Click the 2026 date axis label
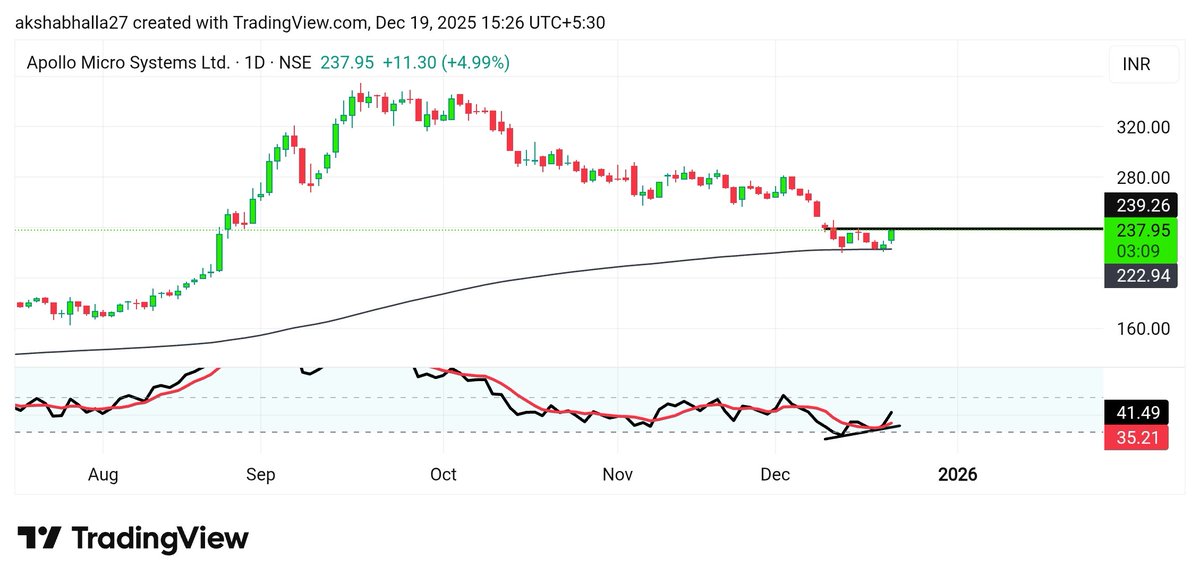The height and width of the screenshot is (582, 1200). click(x=958, y=474)
